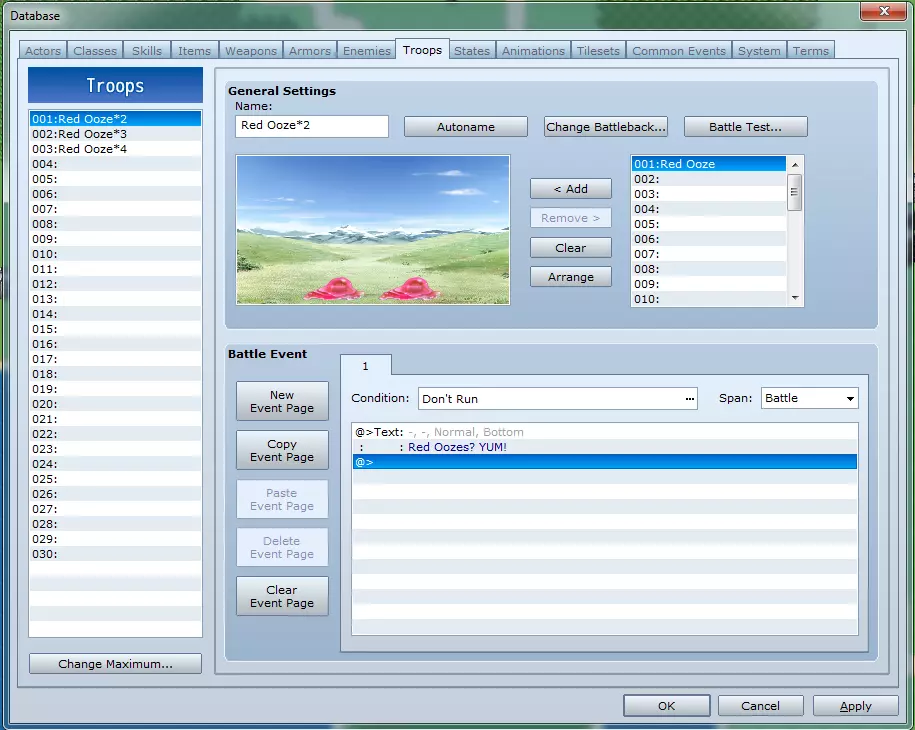915x730 pixels.
Task: Open the Skills tab
Action: pyautogui.click(x=147, y=51)
